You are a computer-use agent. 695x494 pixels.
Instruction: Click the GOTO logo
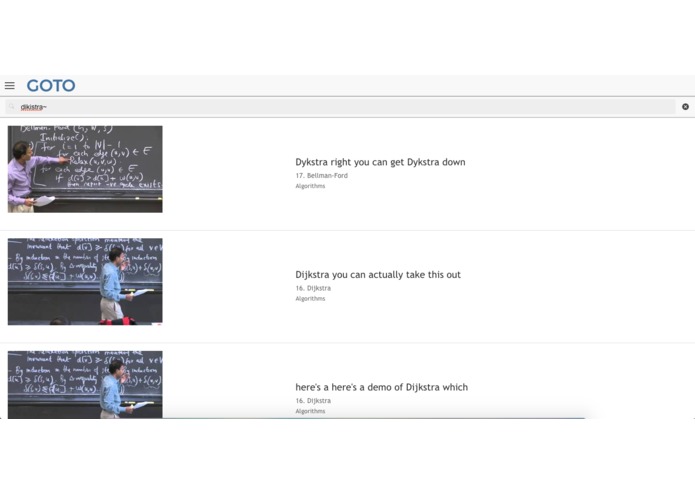pos(51,86)
